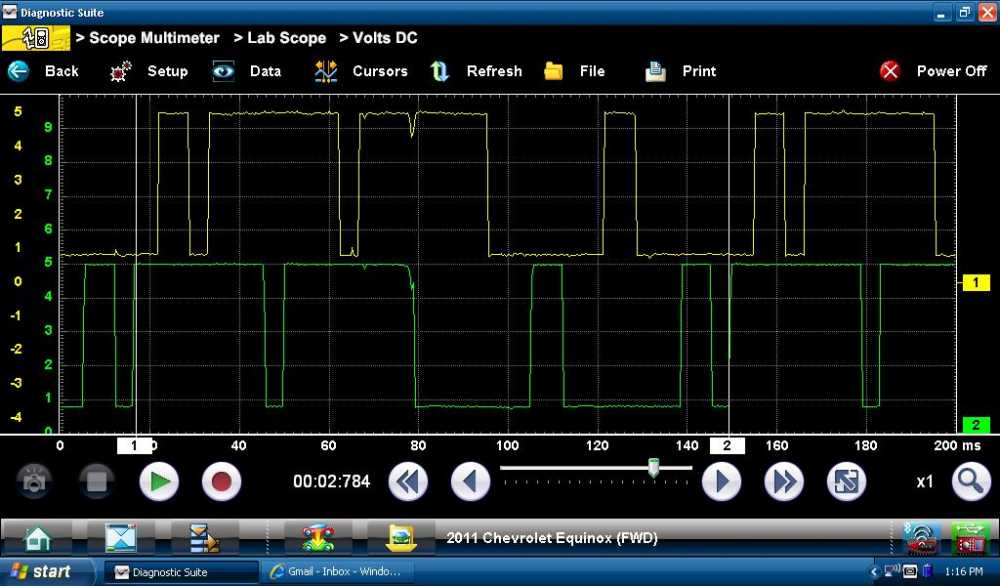This screenshot has height=586, width=1000.
Task: Open the File menu
Action: pos(575,71)
